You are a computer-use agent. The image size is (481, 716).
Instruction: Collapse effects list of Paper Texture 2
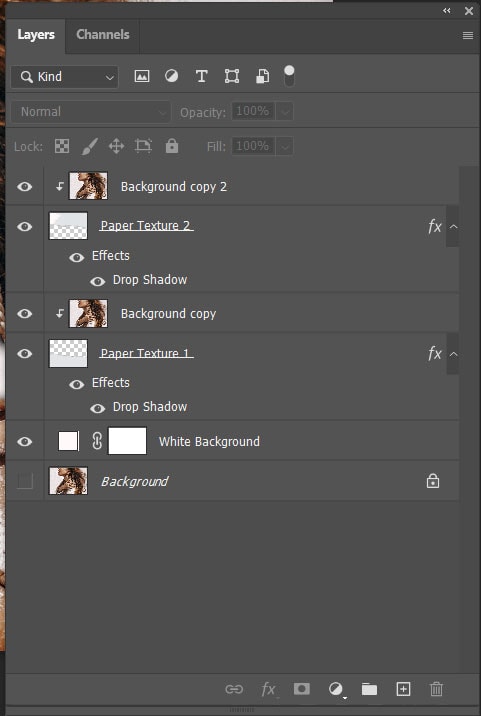point(453,226)
